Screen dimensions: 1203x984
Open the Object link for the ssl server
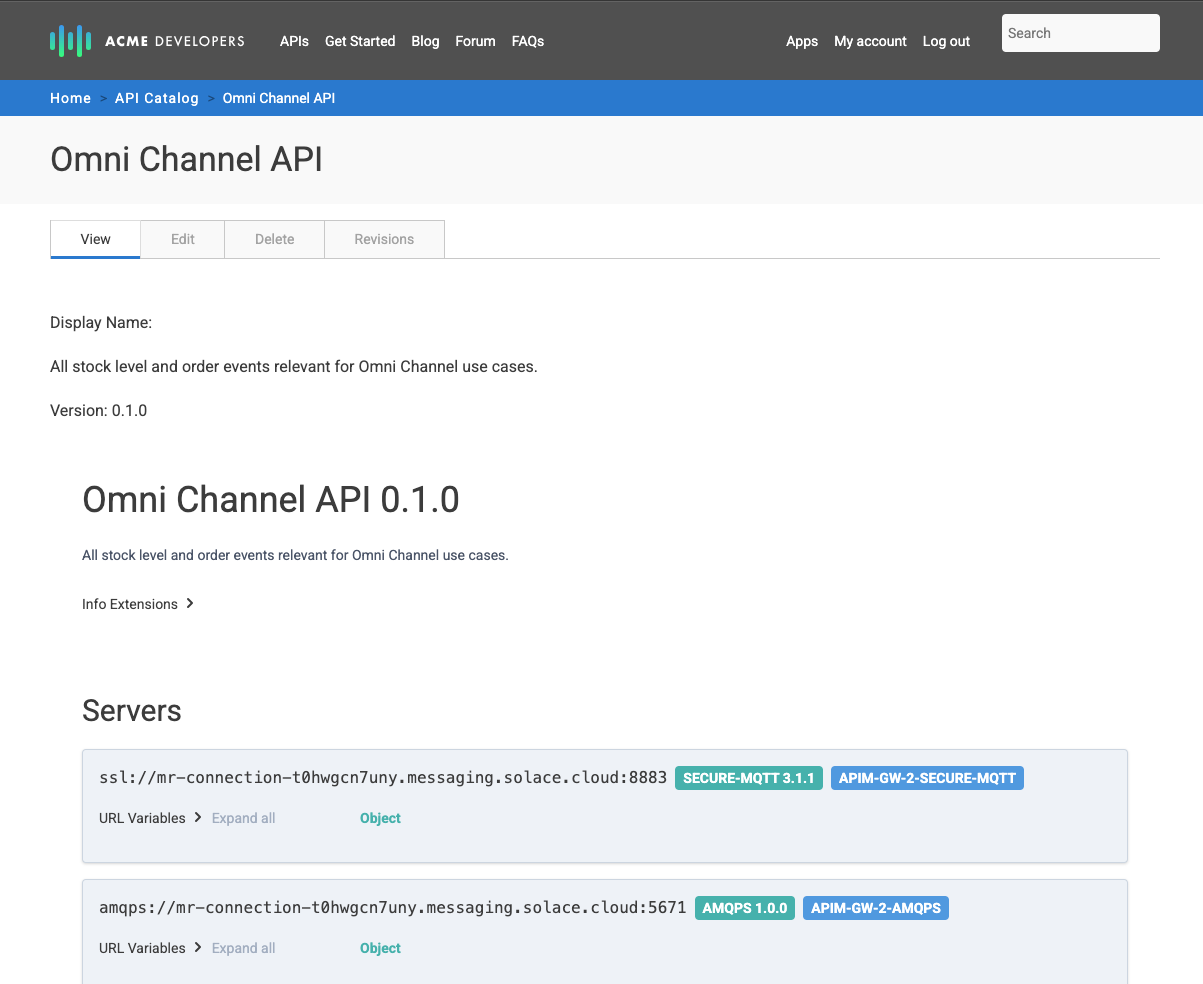(380, 818)
